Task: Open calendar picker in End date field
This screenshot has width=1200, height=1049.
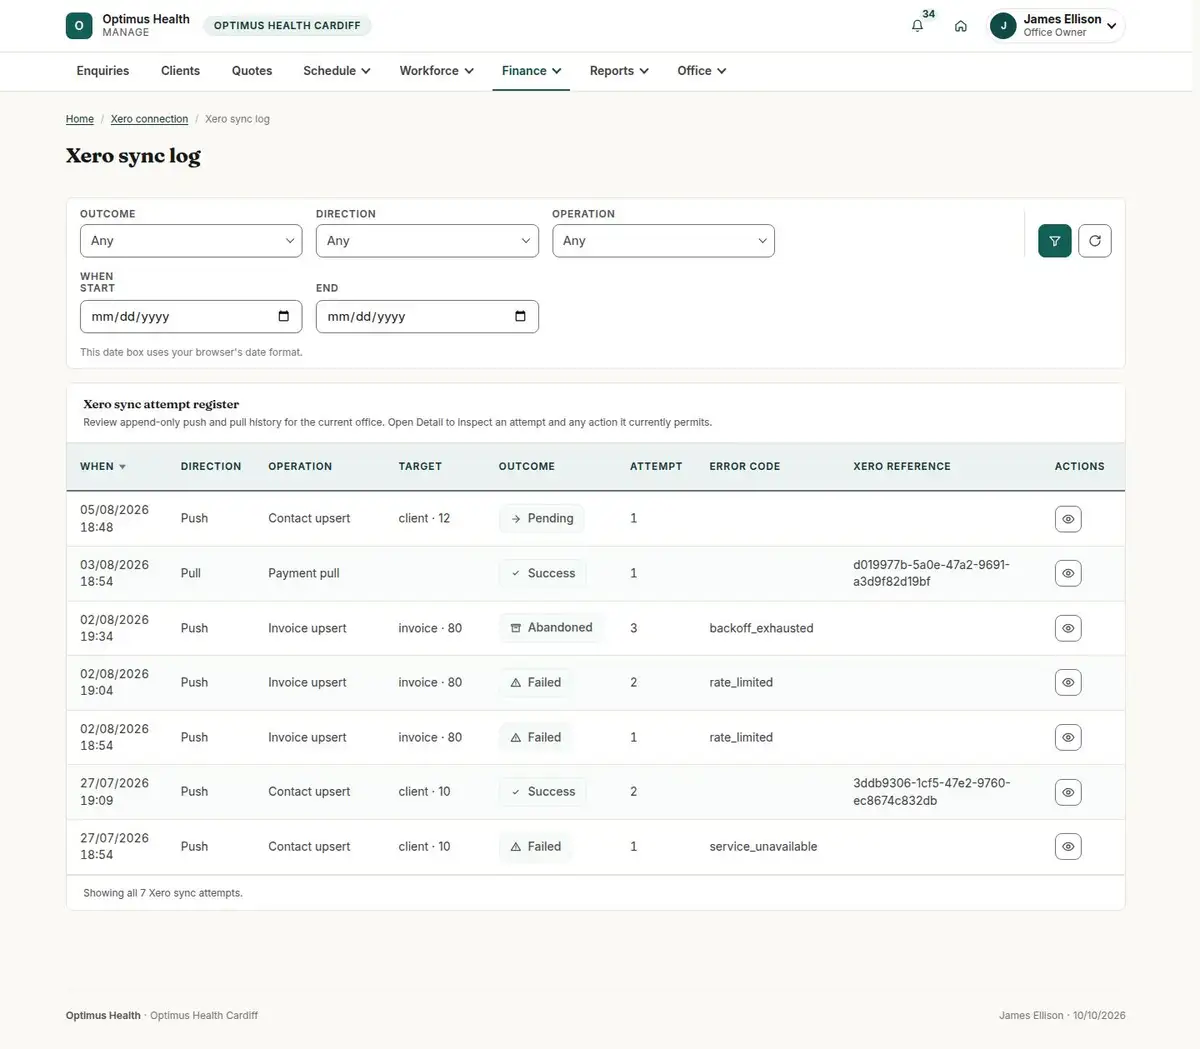Action: [x=520, y=316]
